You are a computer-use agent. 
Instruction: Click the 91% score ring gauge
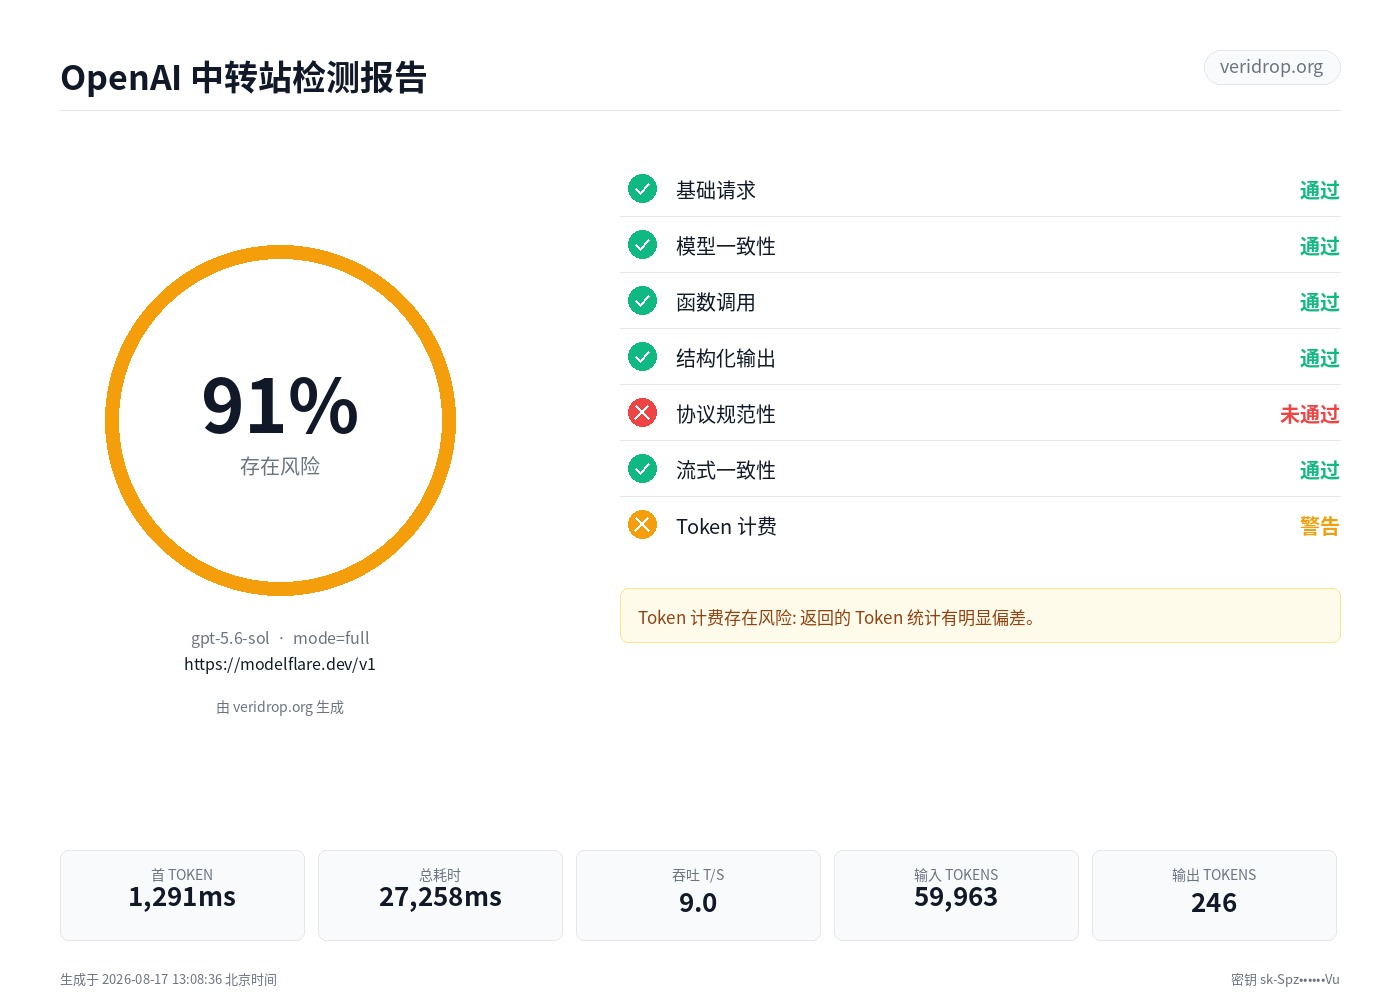pyautogui.click(x=280, y=420)
